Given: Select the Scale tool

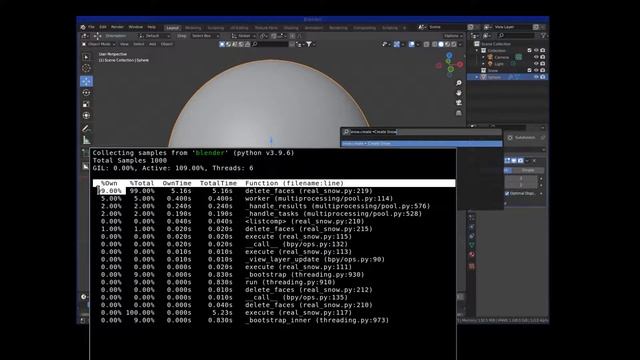Looking at the screenshot, I should 86,104.
